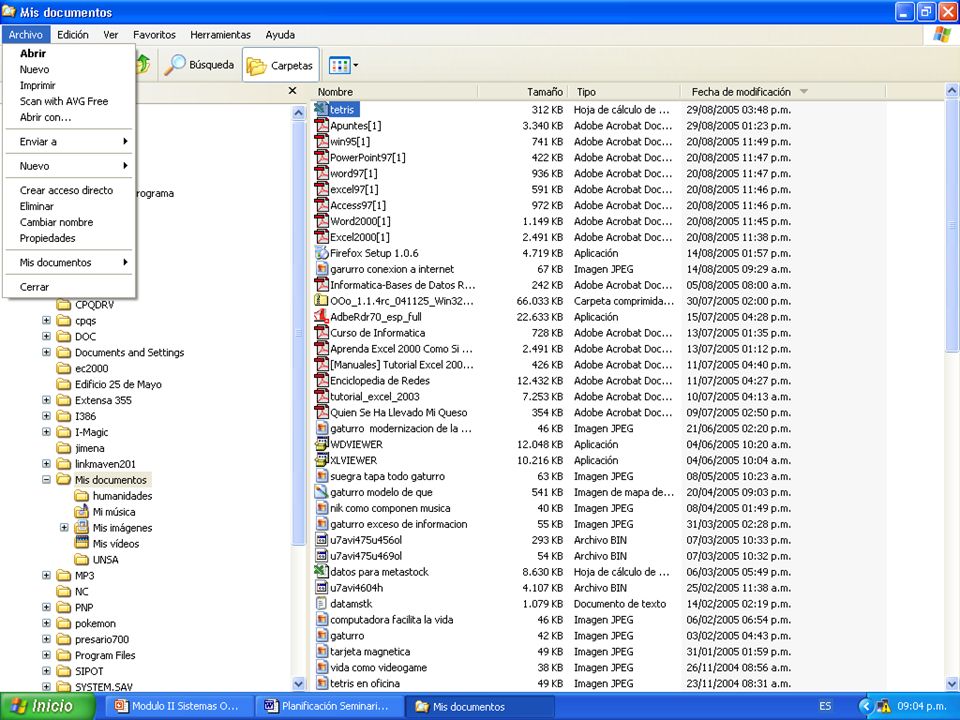Expand Documents and Settings tree node
The image size is (960, 720).
coord(46,352)
